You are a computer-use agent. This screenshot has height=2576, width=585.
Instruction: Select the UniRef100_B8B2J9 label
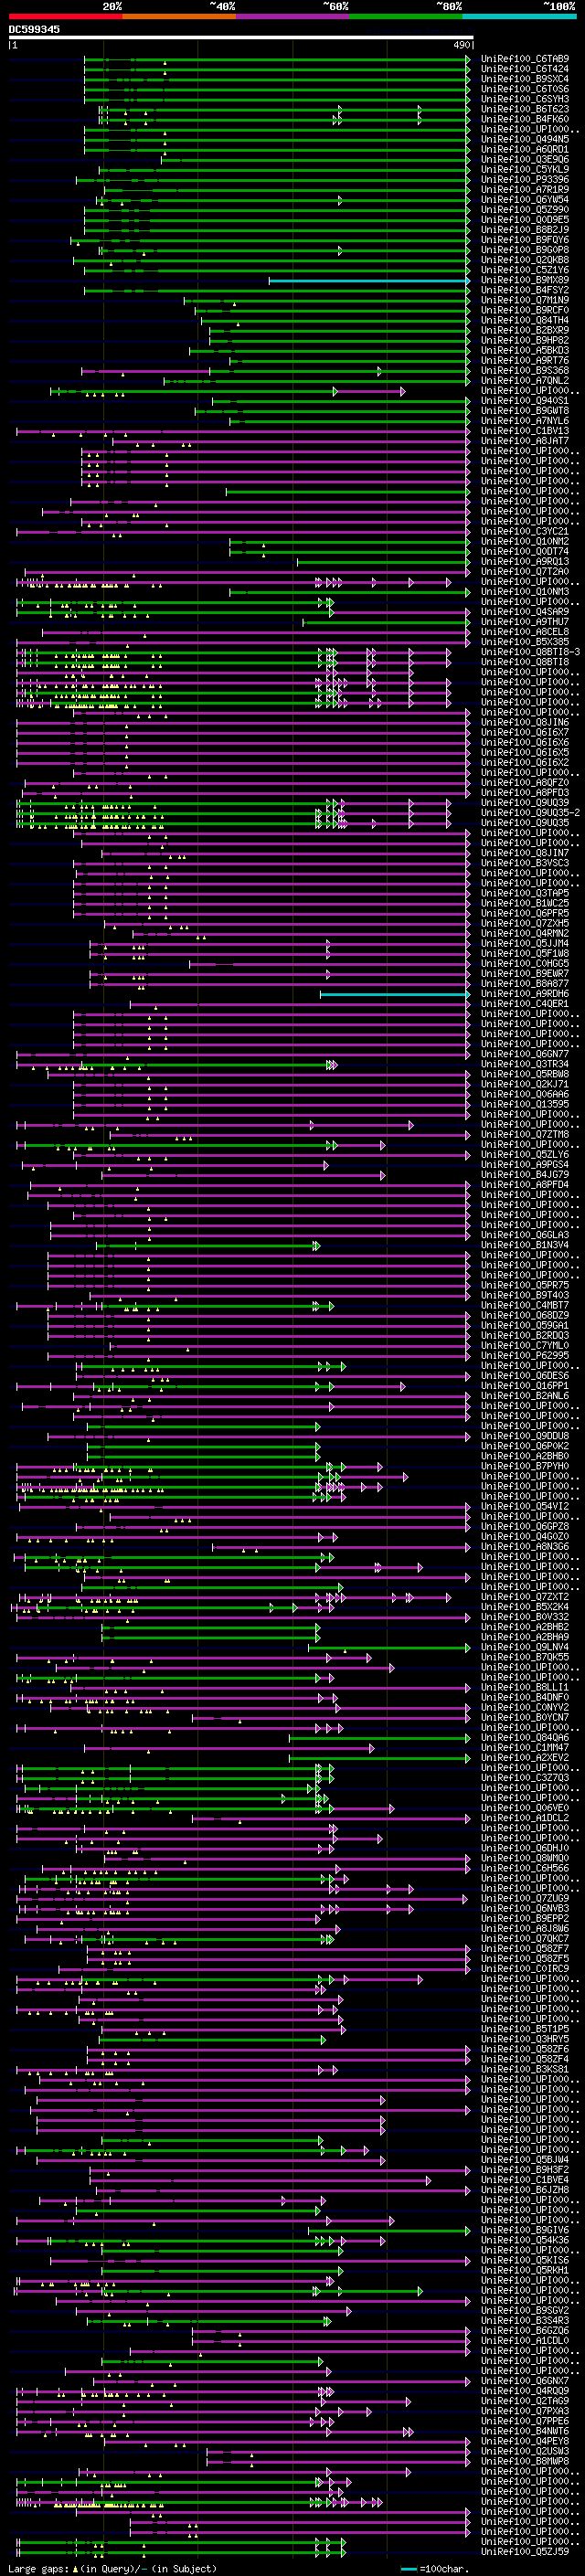click(525, 230)
